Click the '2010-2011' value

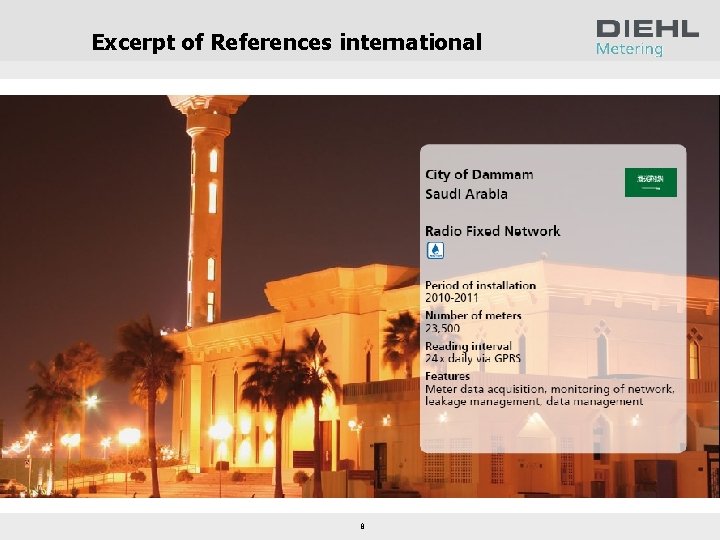click(451, 298)
